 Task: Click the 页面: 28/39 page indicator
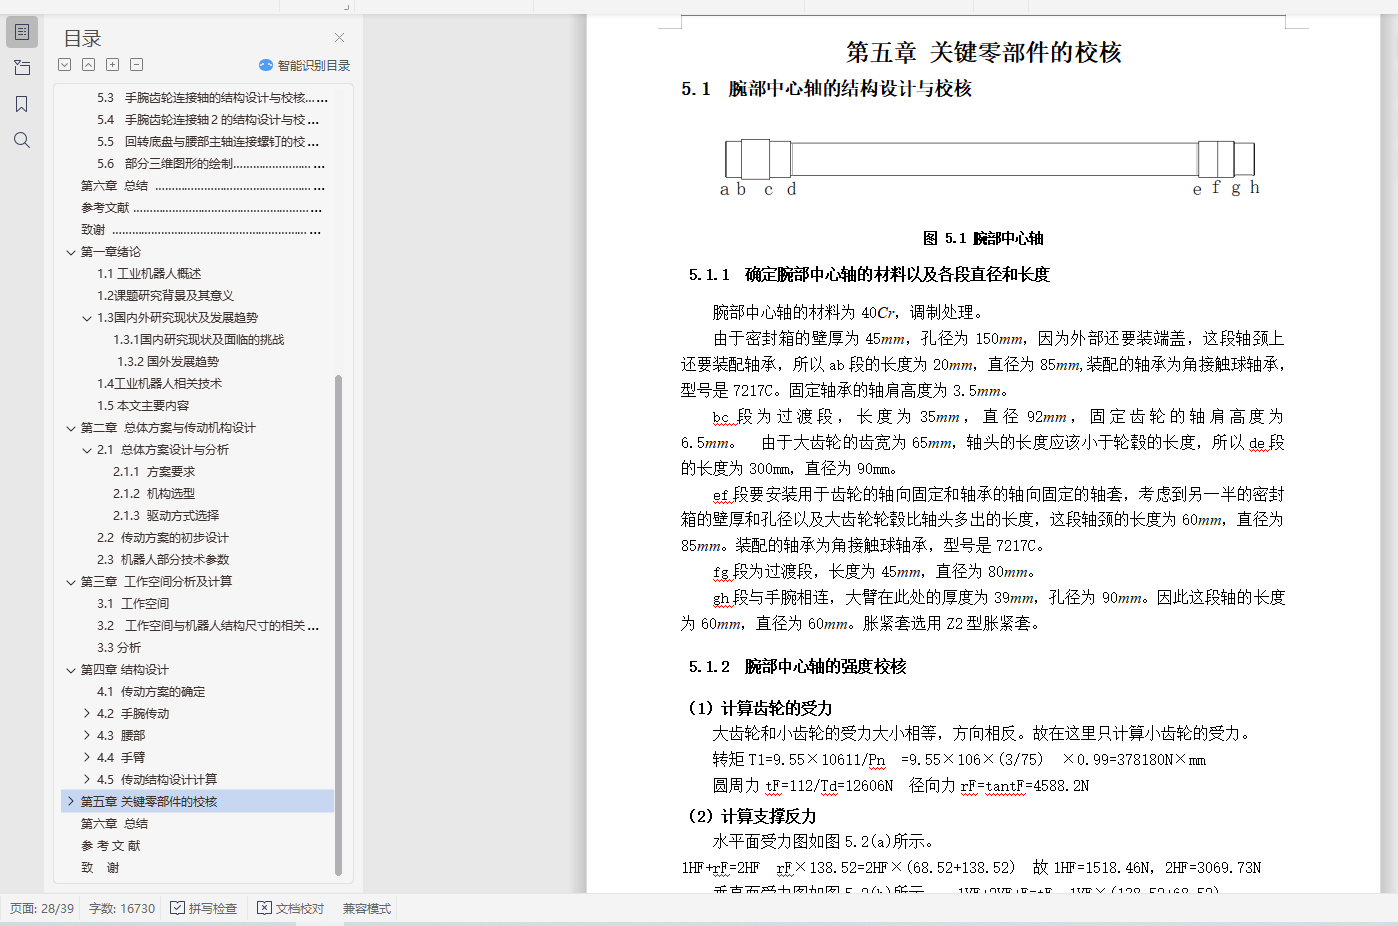[x=42, y=908]
